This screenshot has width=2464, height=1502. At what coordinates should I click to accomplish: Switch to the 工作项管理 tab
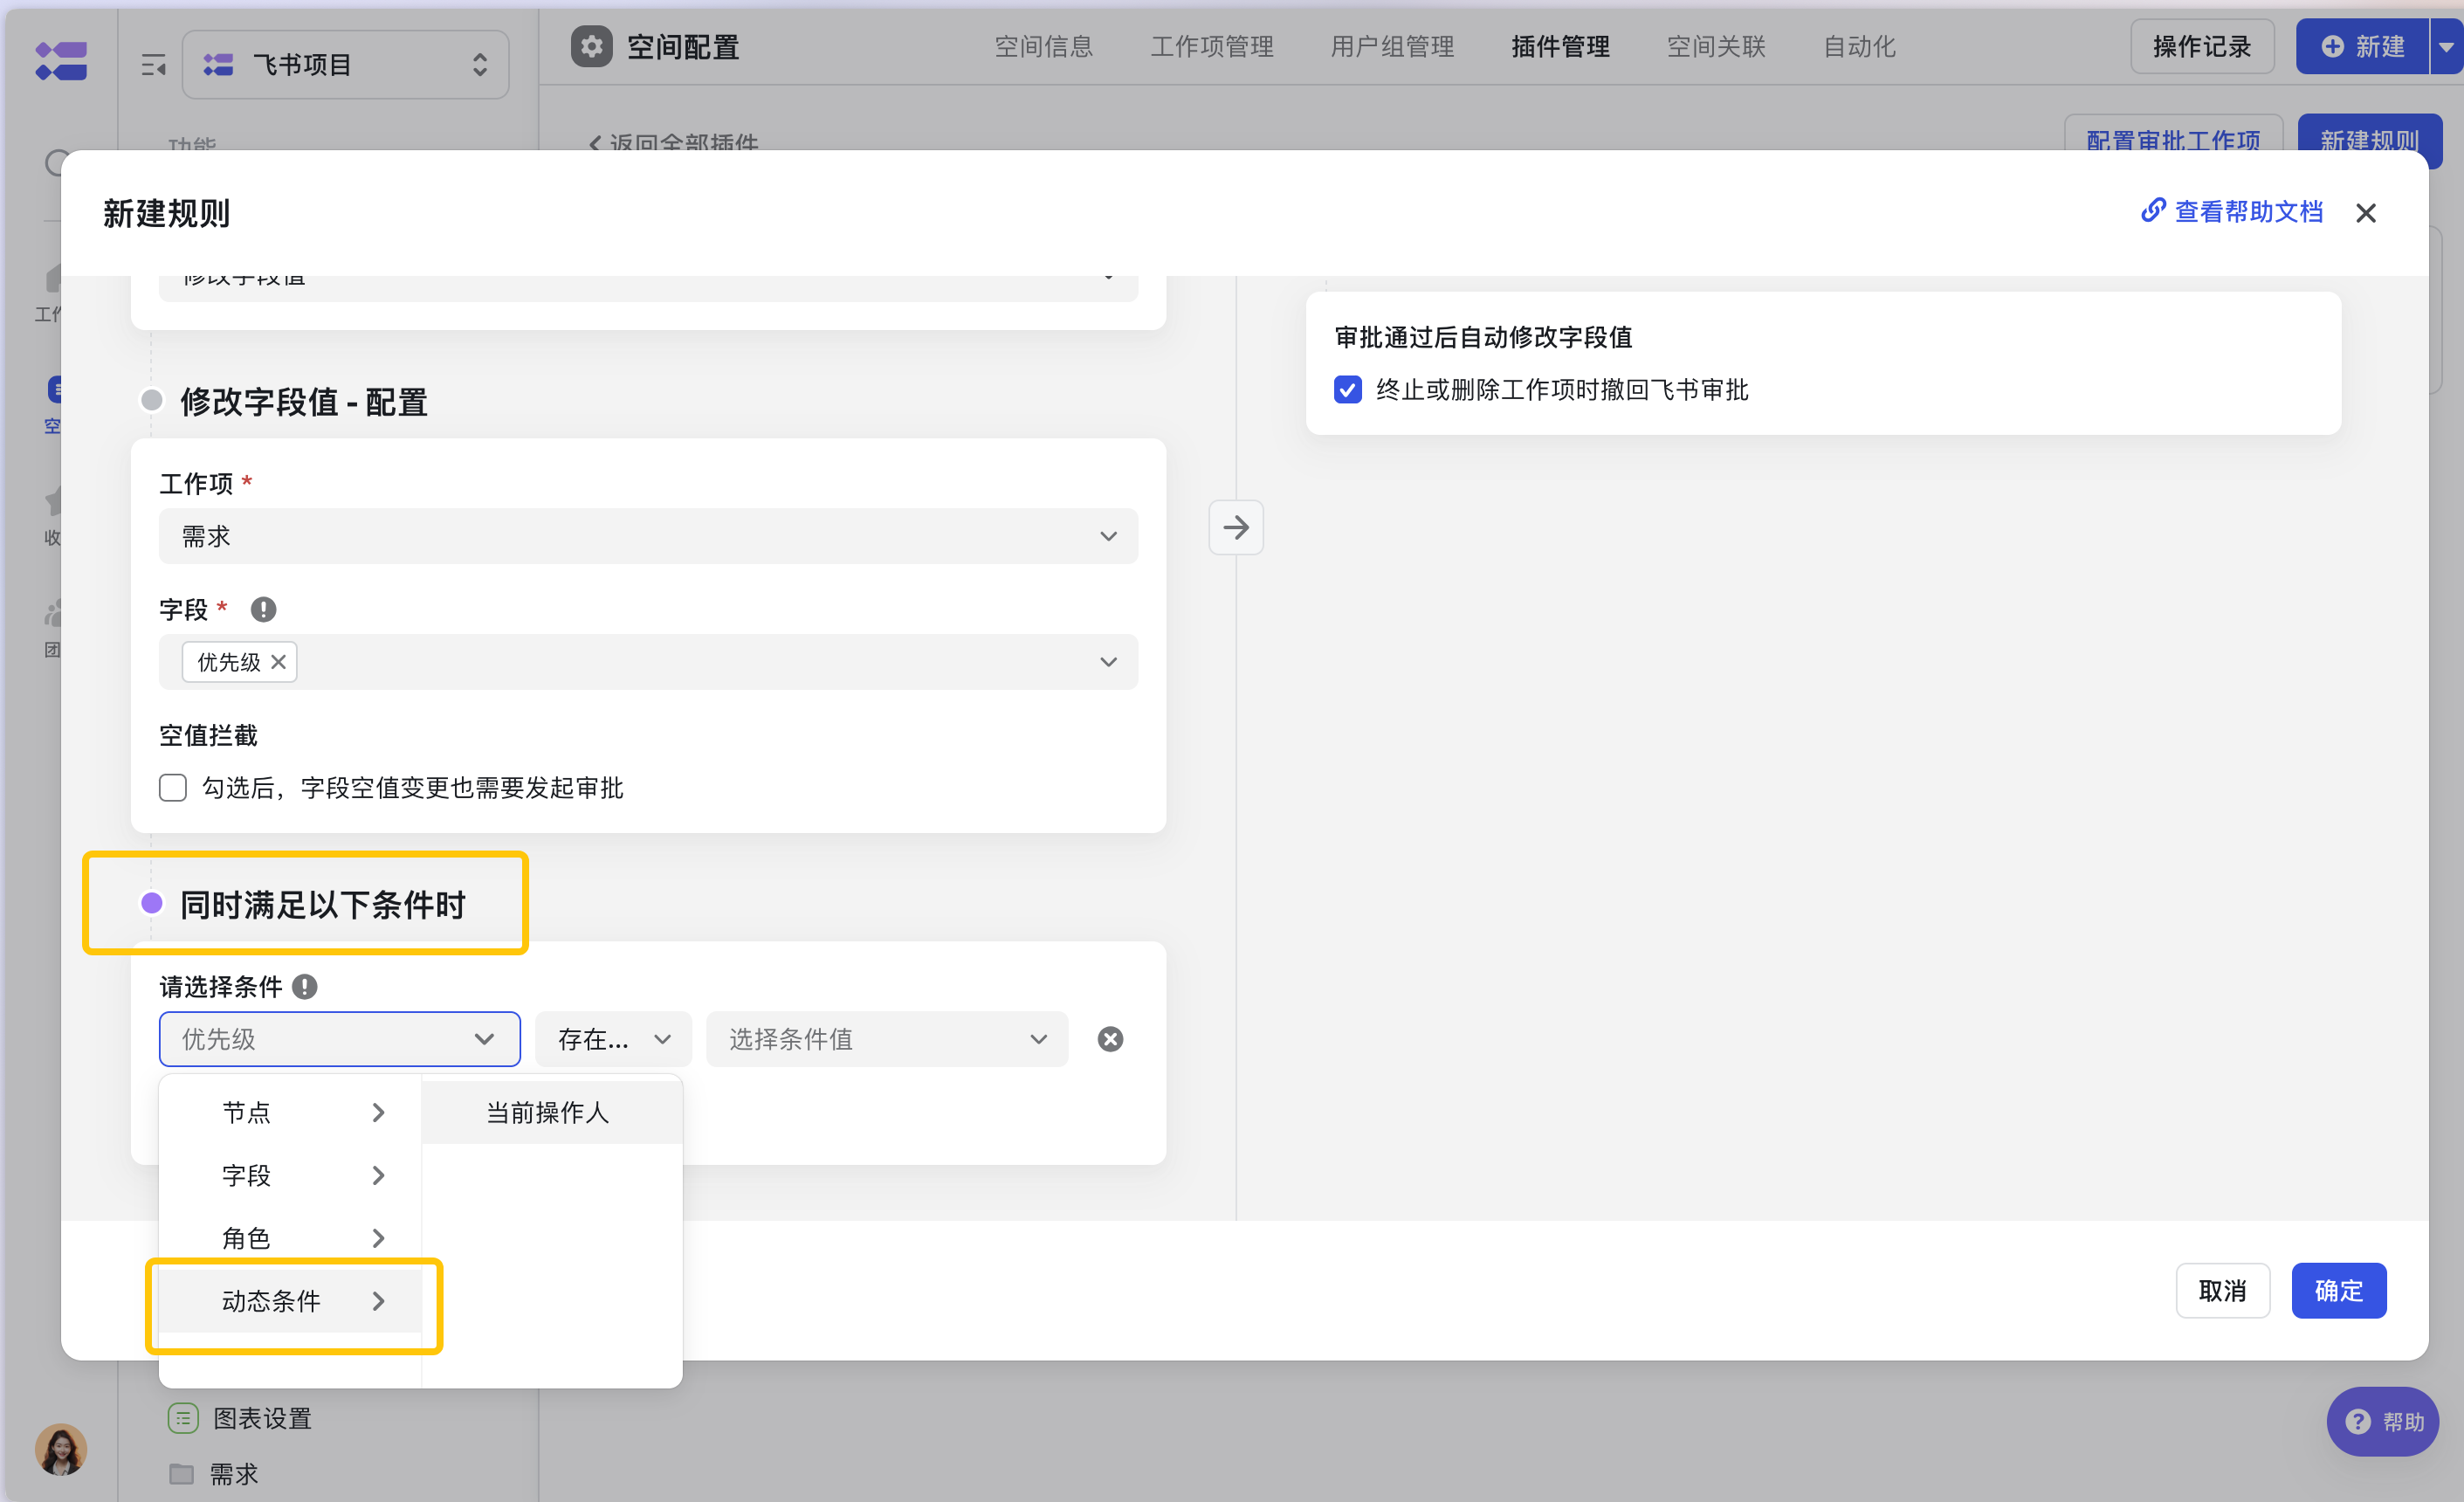[1212, 47]
